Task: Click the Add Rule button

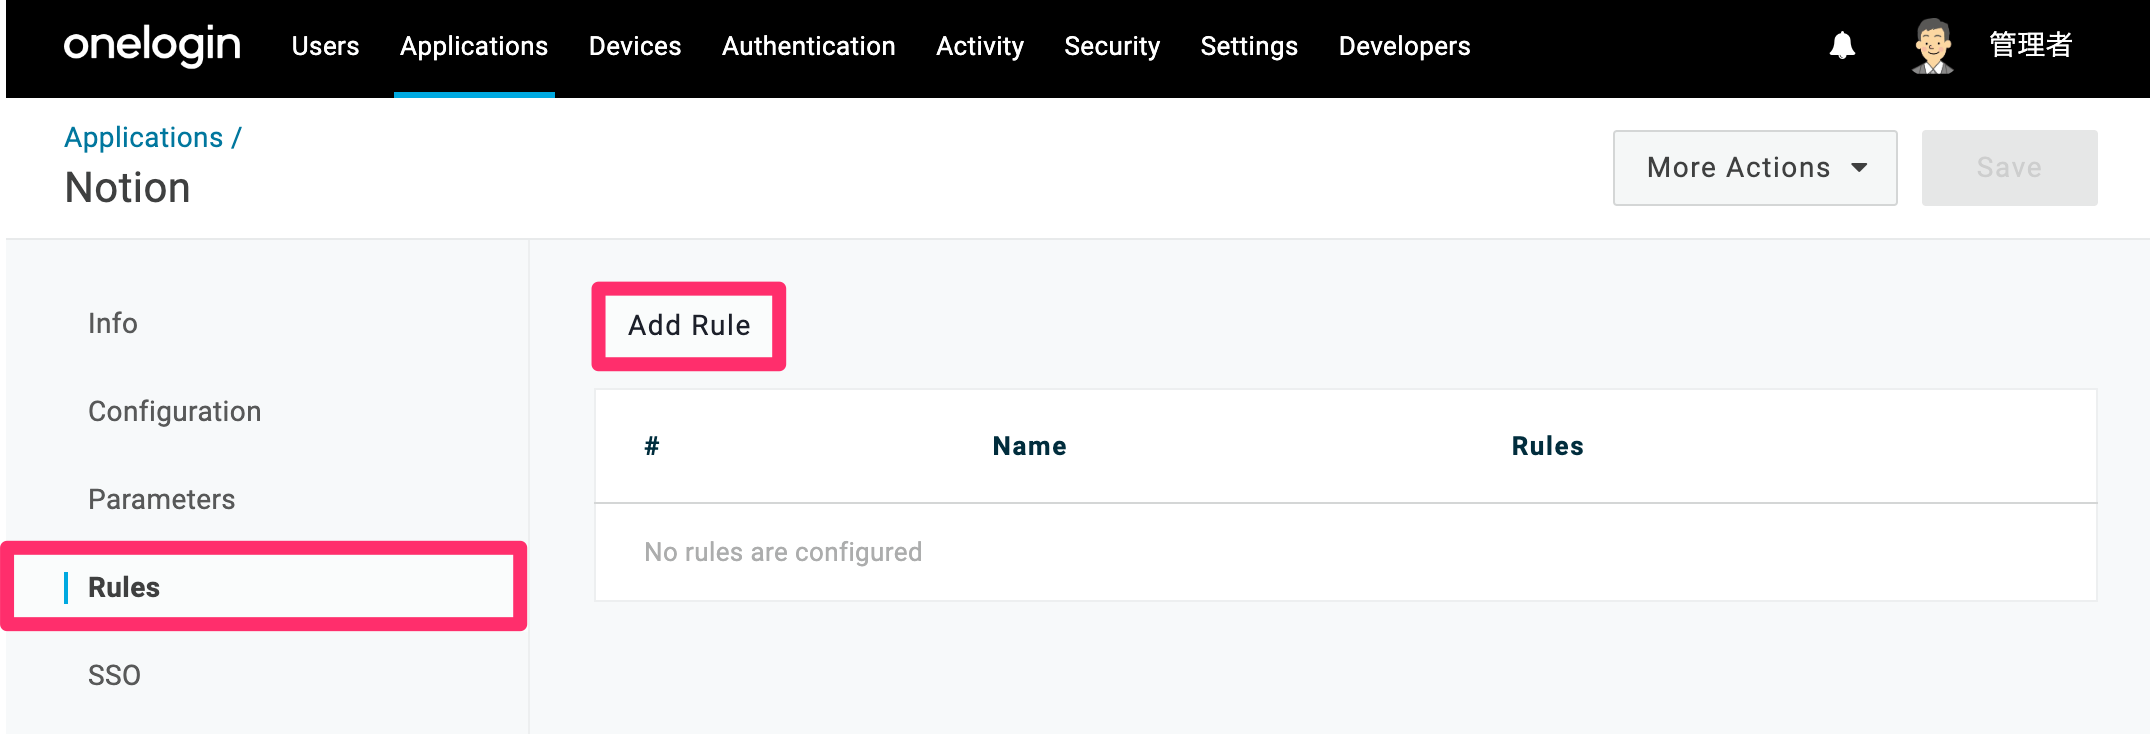Action: click(689, 326)
